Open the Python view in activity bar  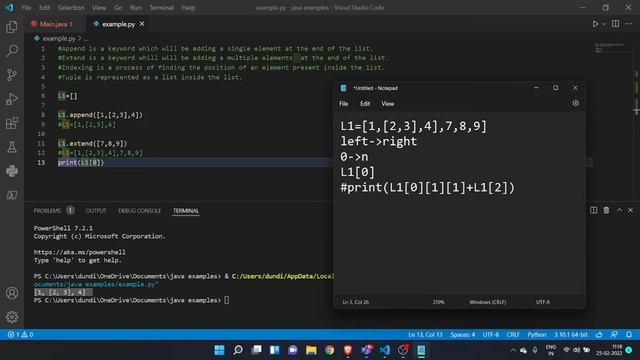tap(12, 171)
